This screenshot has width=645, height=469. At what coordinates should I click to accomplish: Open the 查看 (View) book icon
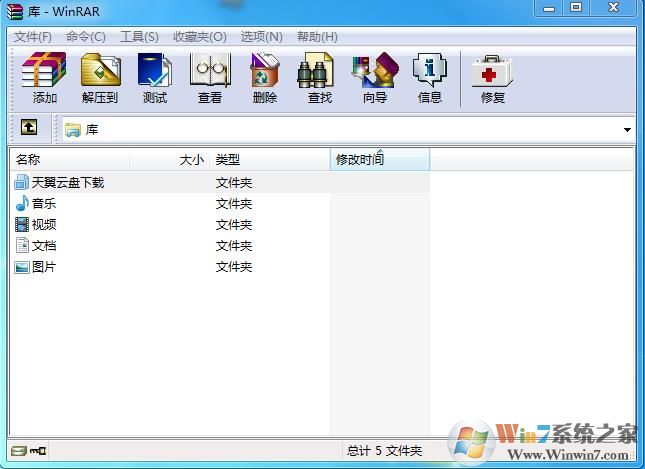(210, 78)
